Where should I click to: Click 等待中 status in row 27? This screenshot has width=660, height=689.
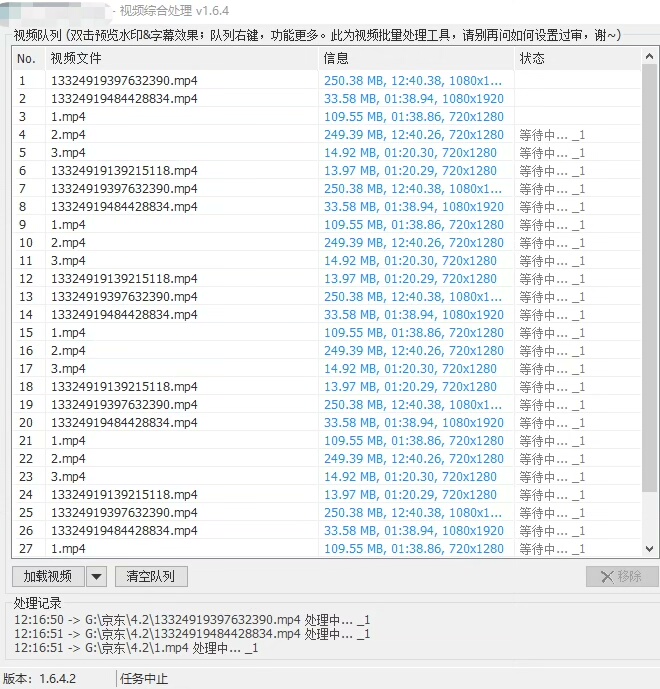(x=552, y=549)
